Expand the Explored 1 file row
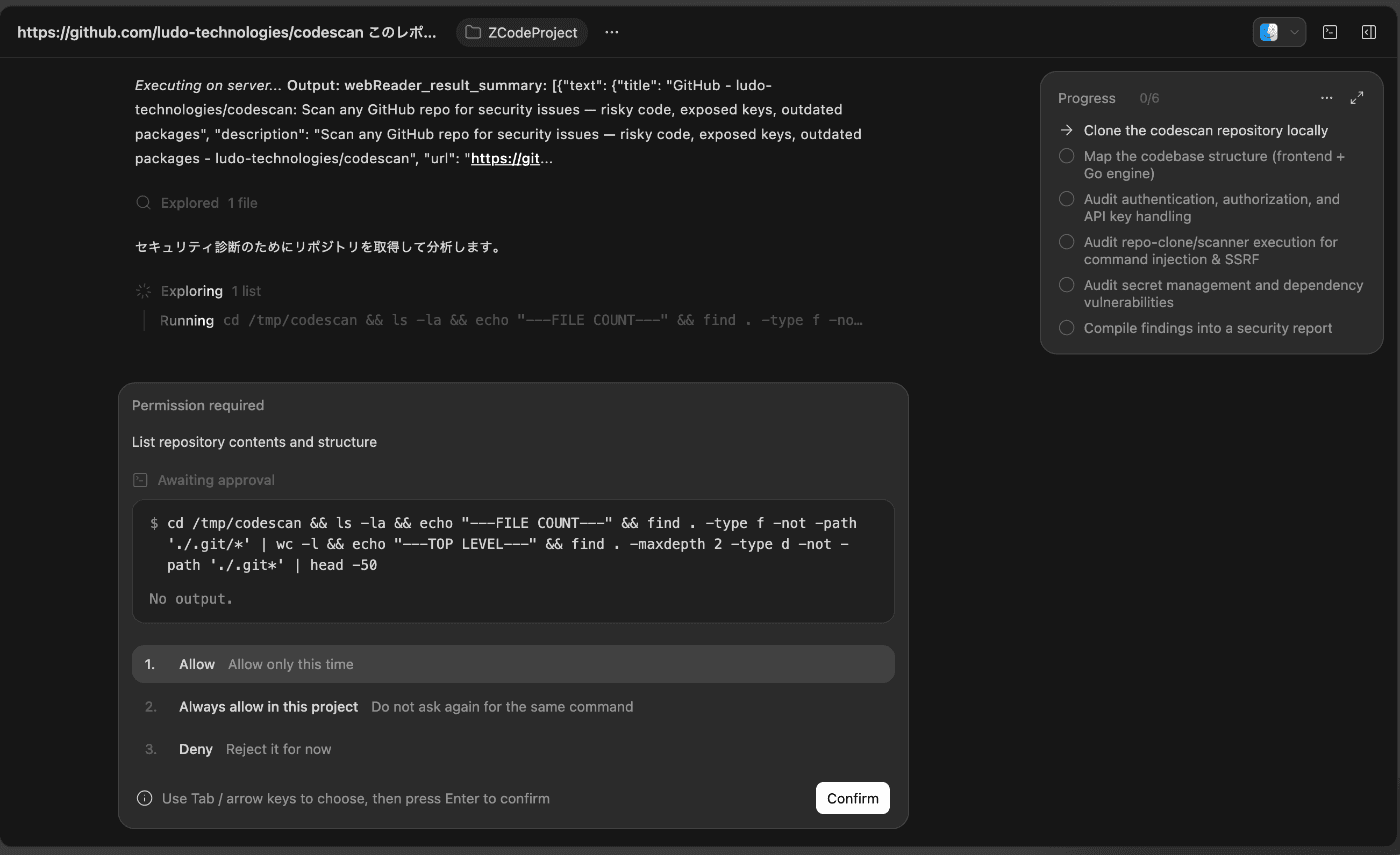Screen dimensions: 1400x855 [x=197, y=203]
